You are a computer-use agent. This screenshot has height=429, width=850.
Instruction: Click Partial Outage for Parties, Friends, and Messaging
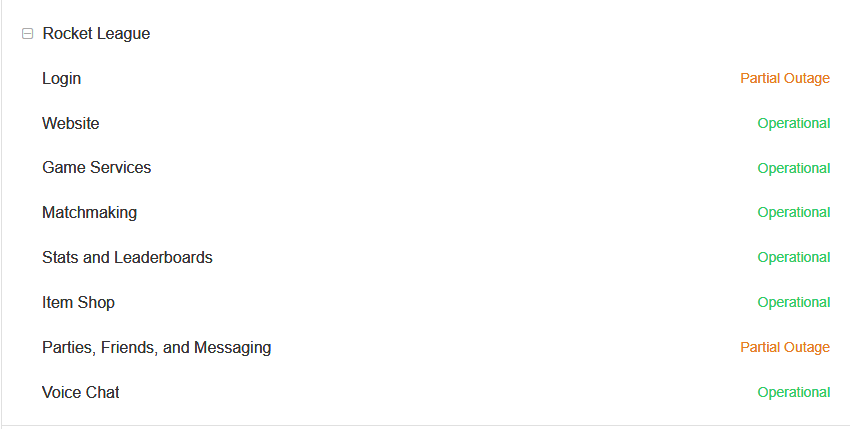(x=785, y=347)
